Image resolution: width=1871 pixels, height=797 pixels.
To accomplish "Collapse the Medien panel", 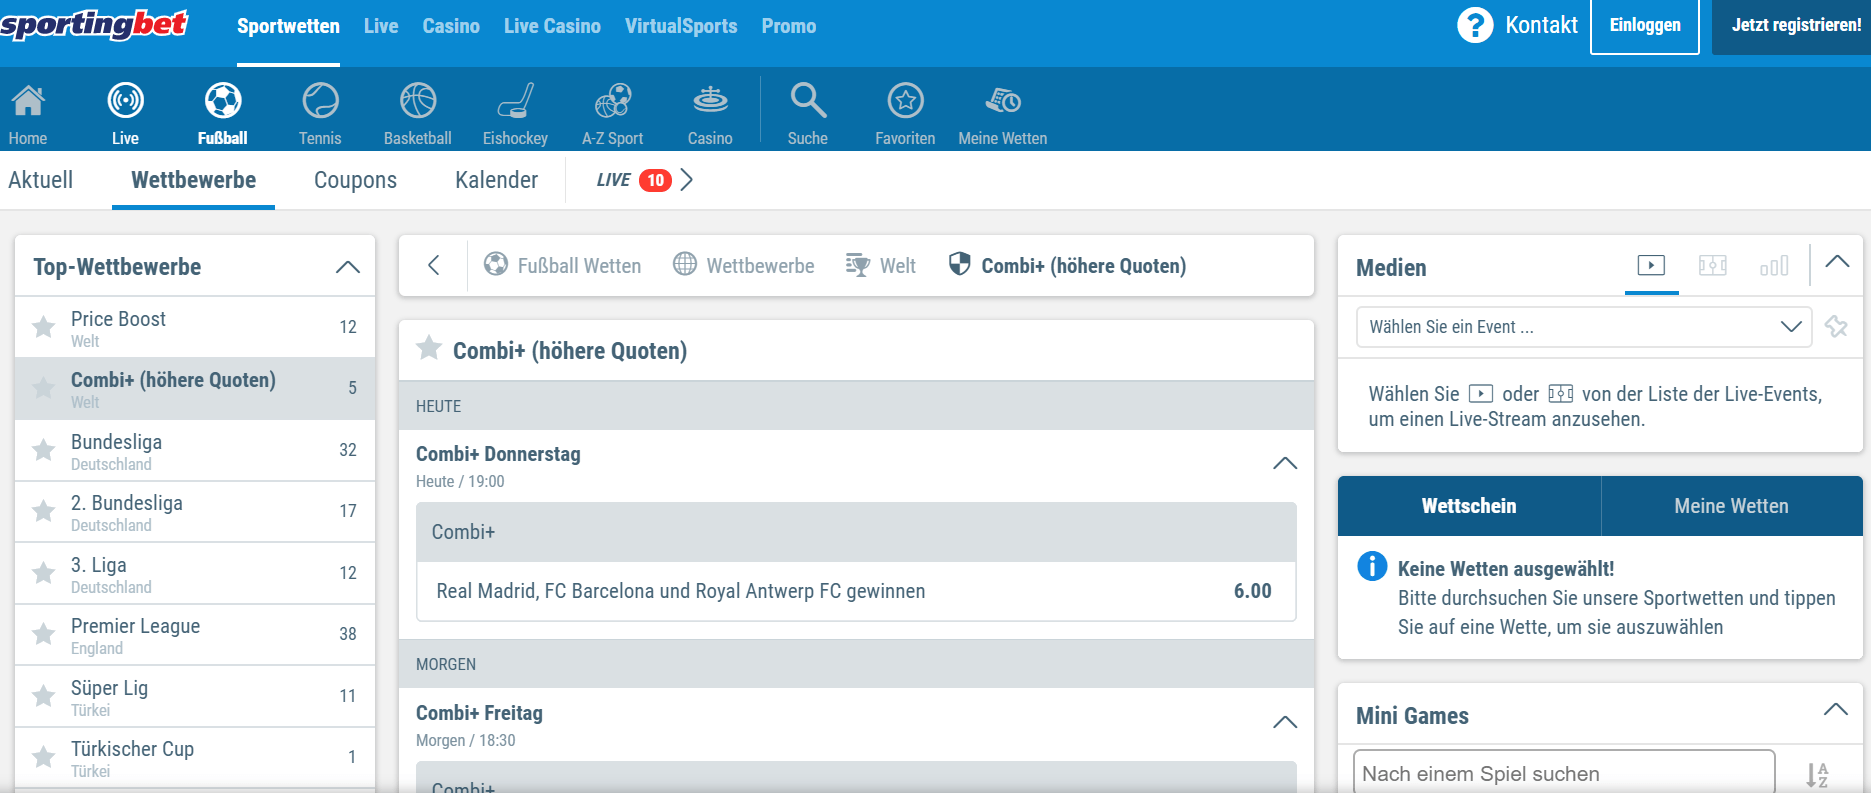I will [1837, 262].
